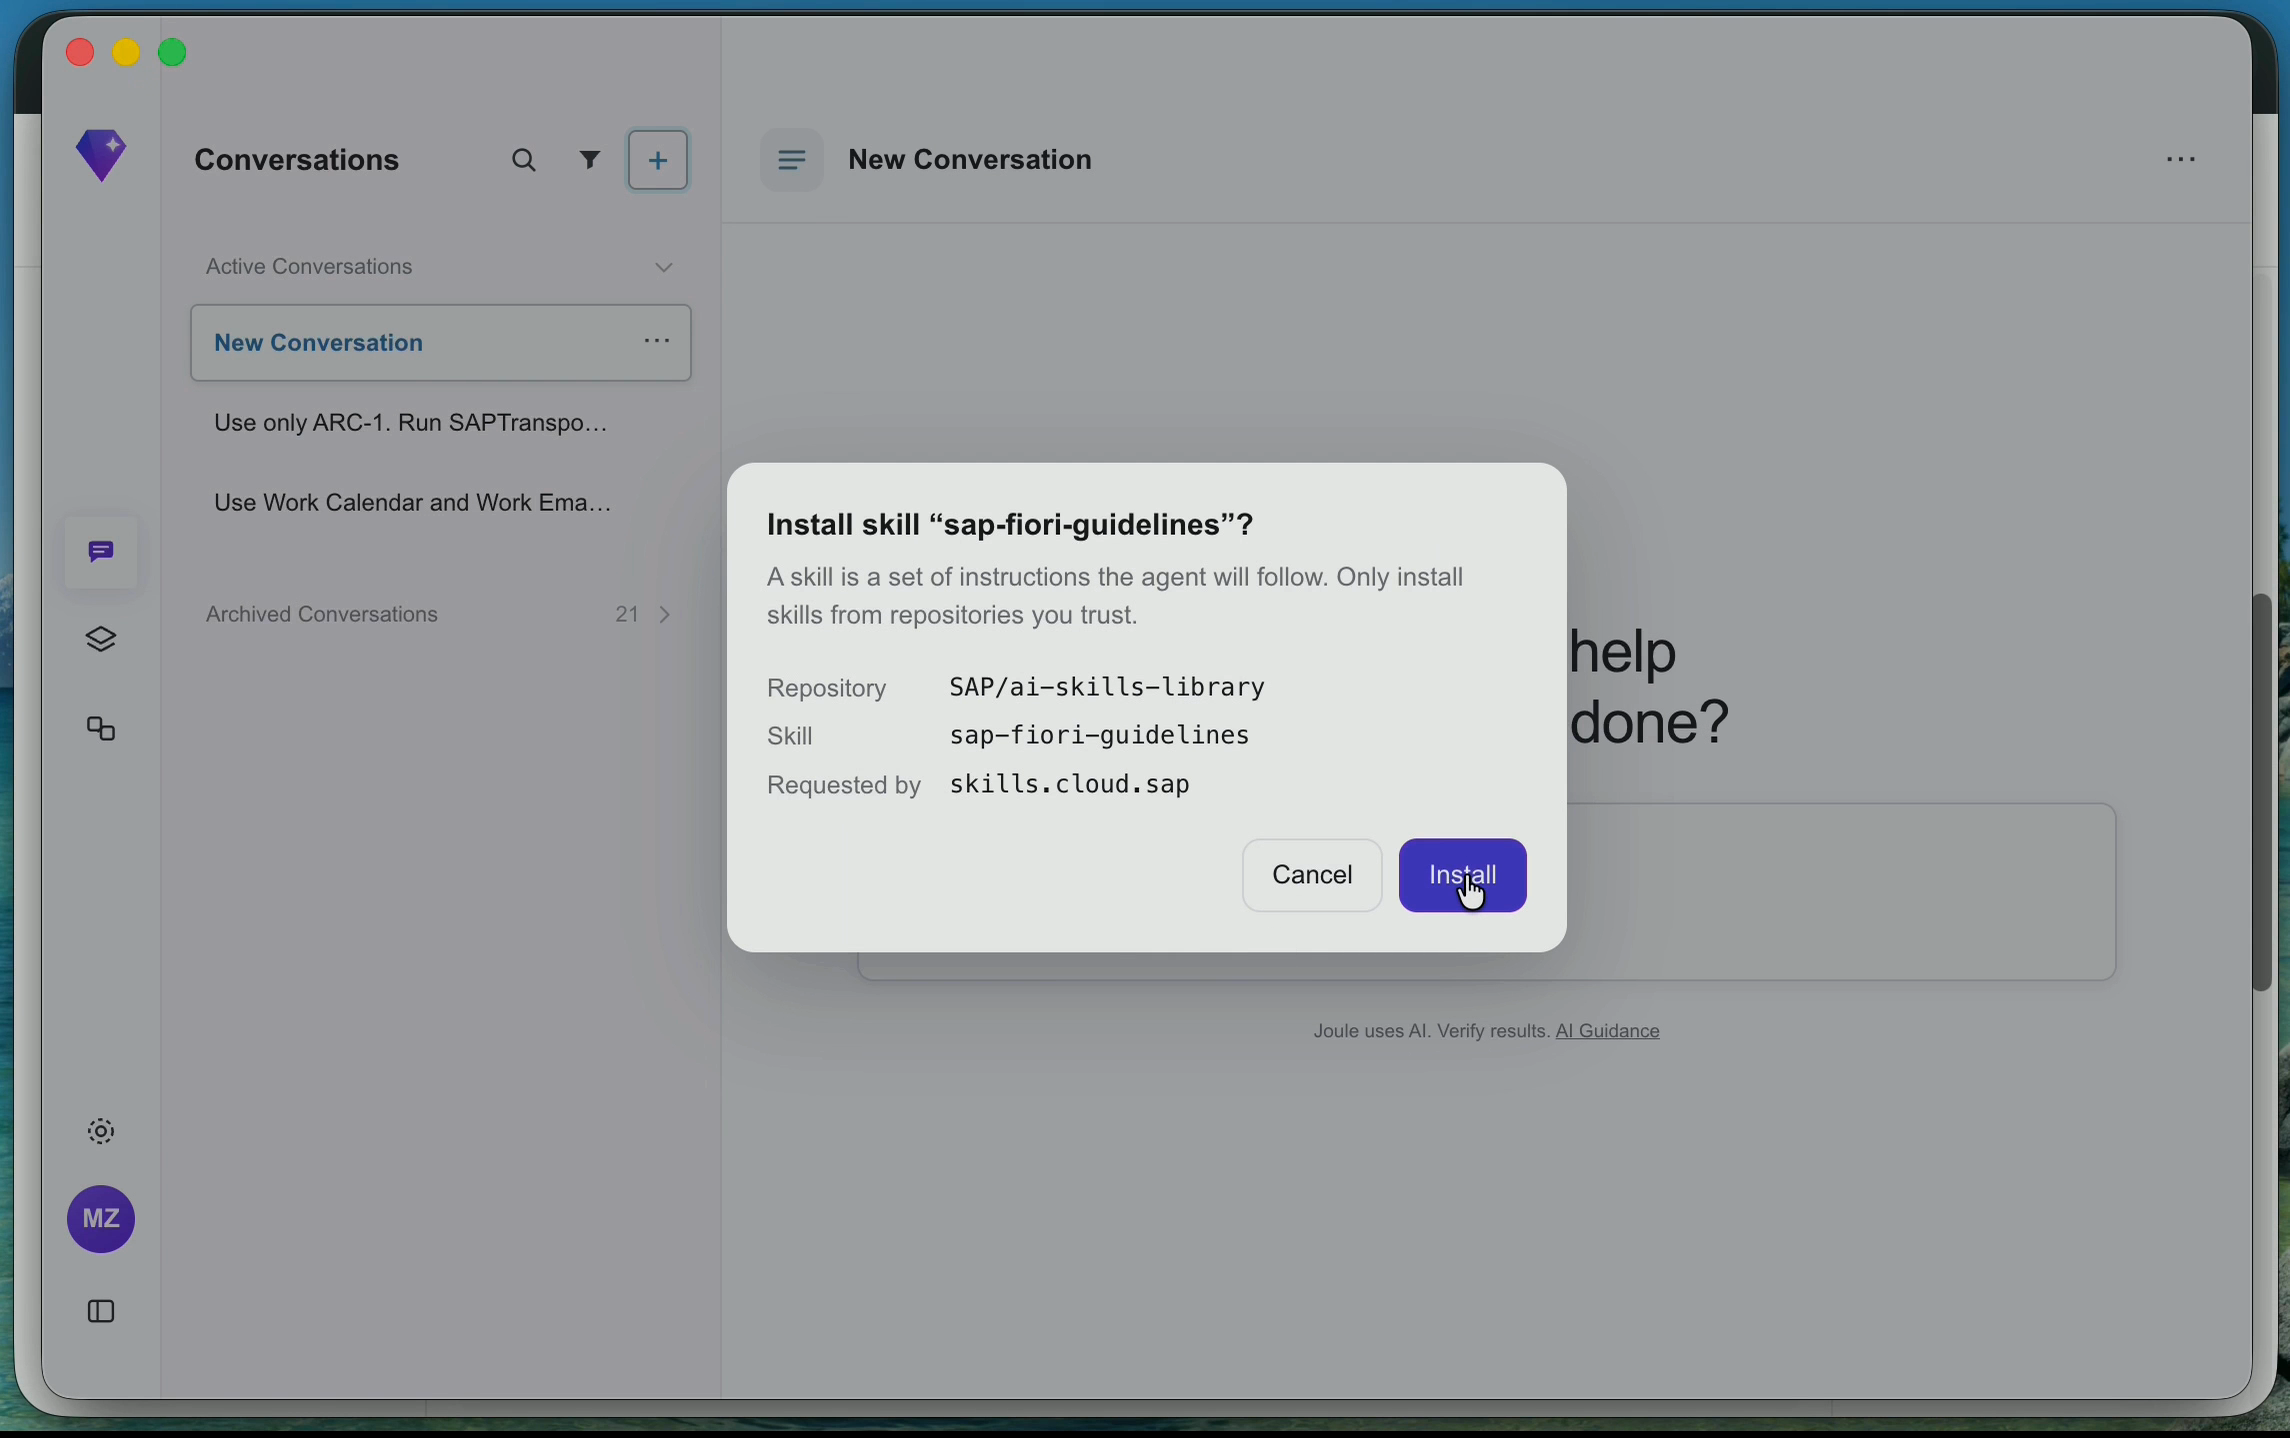Click the SAP/ai-skills-library repository text
The image size is (2290, 1438).
point(1107,688)
